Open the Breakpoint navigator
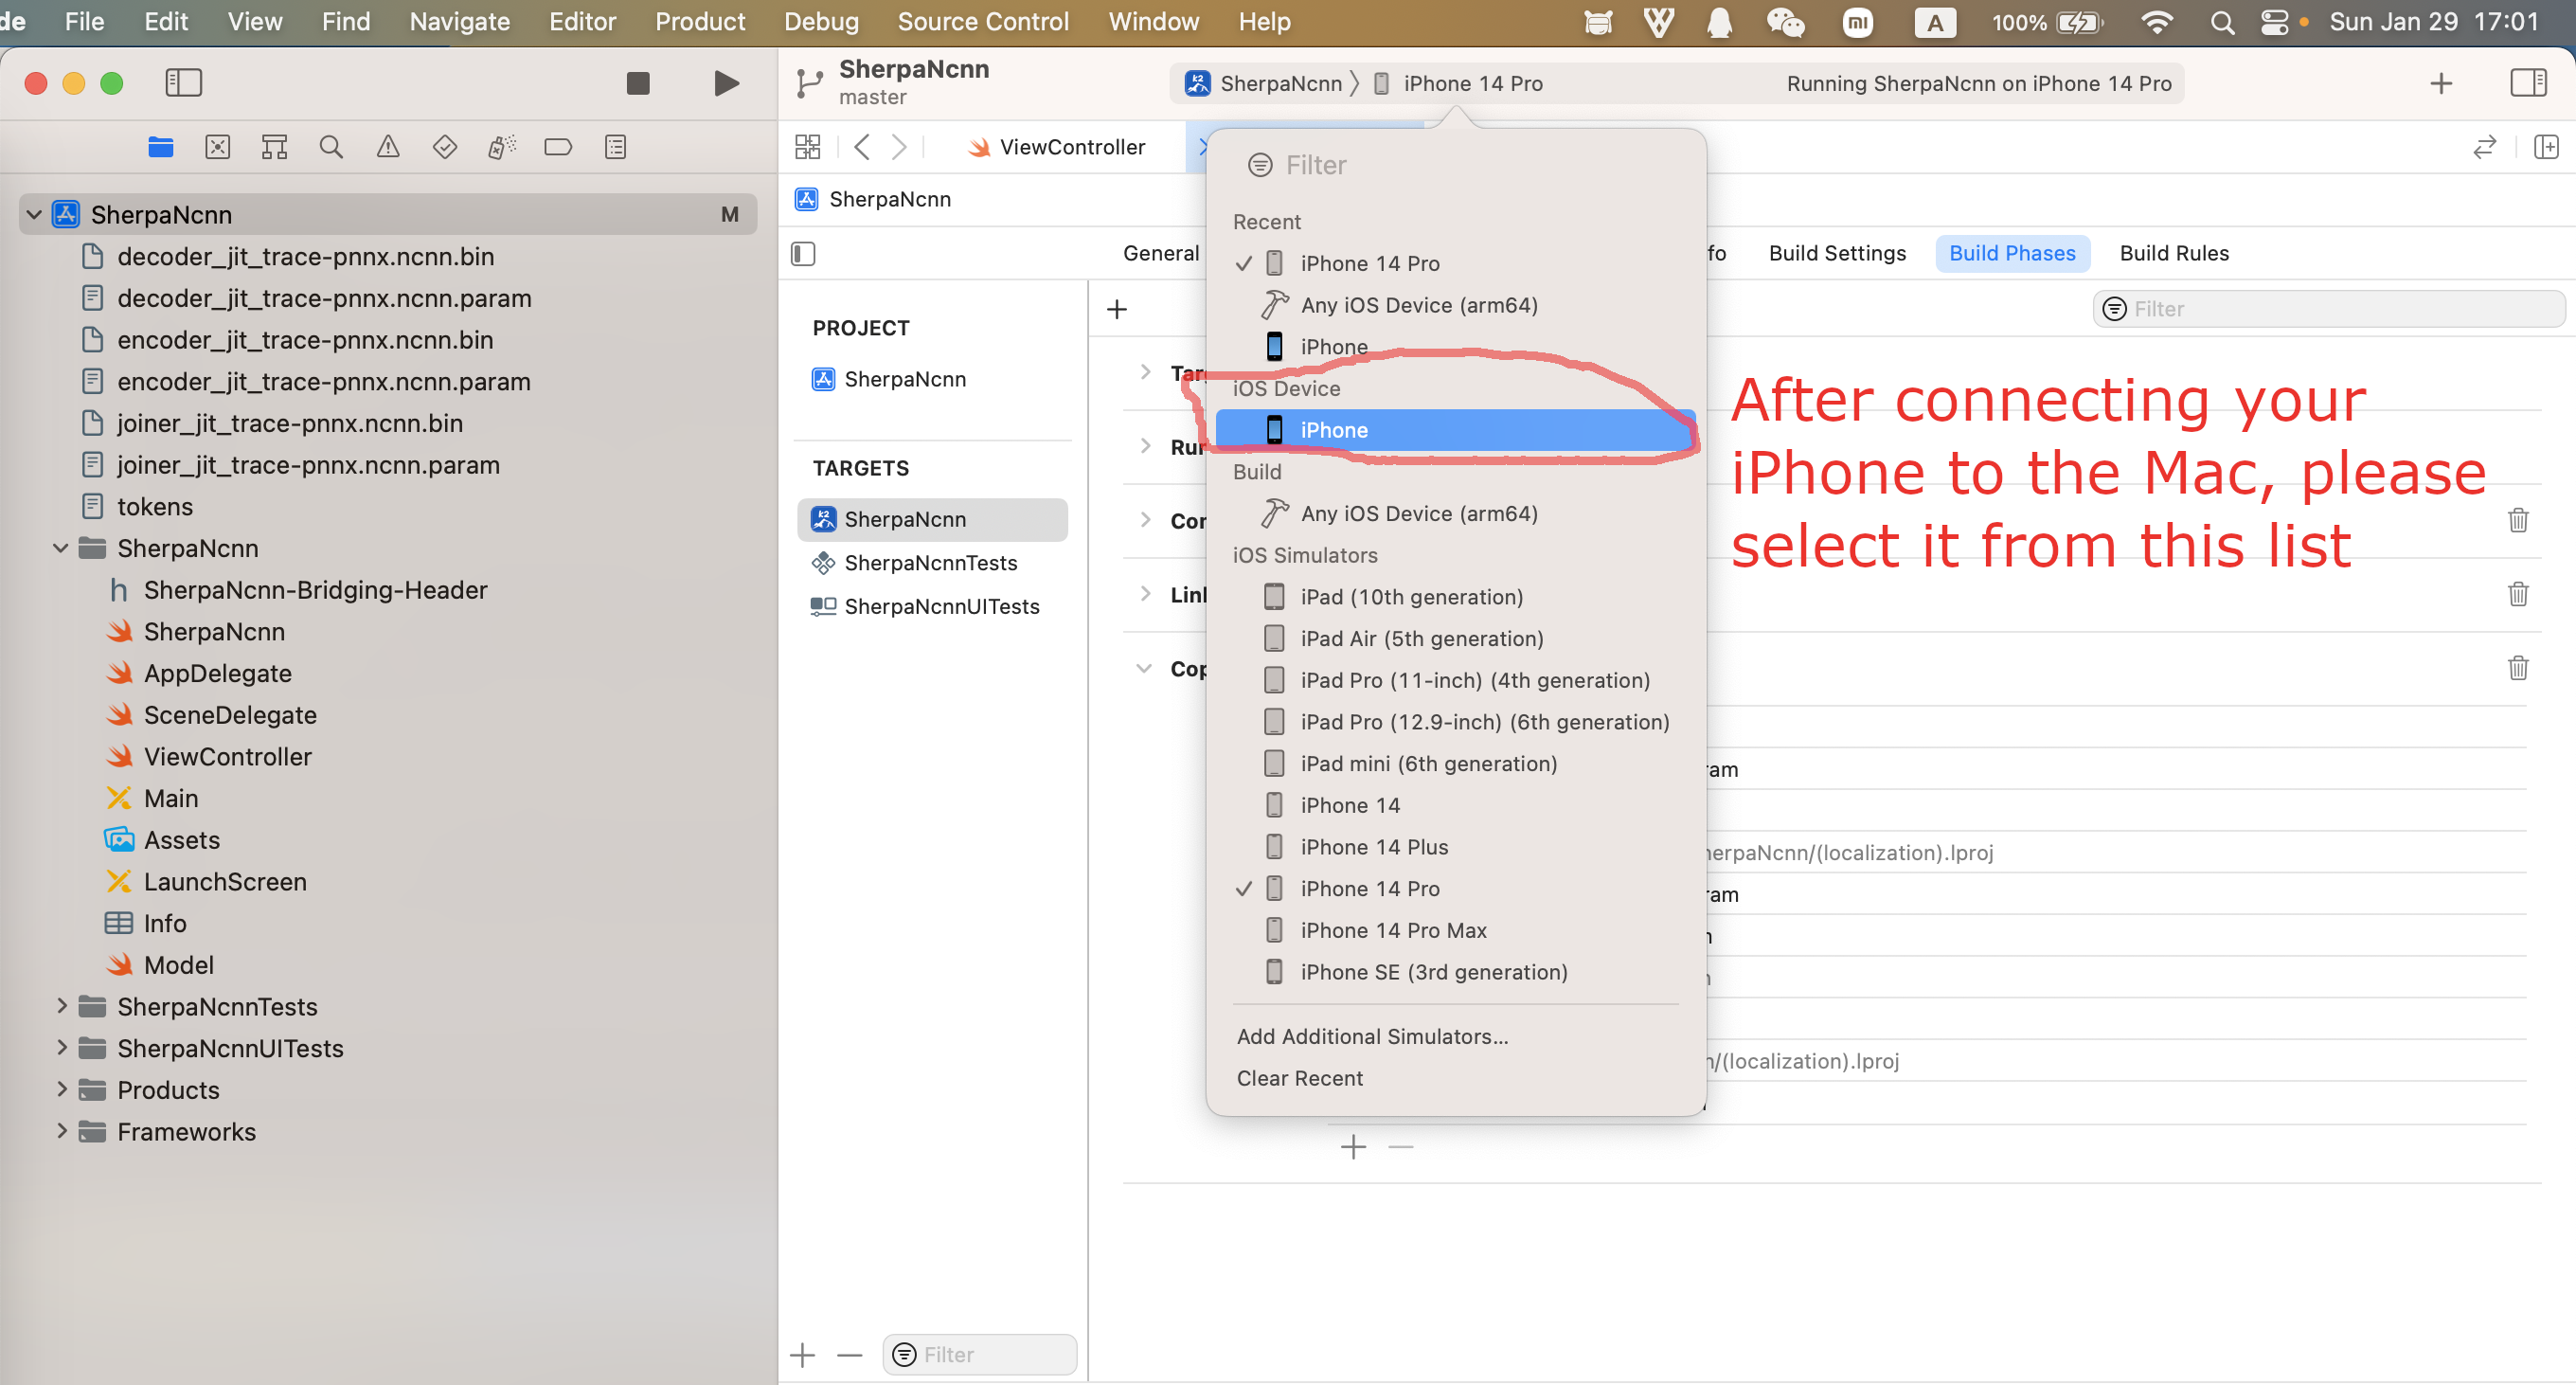The height and width of the screenshot is (1385, 2576). pos(558,148)
